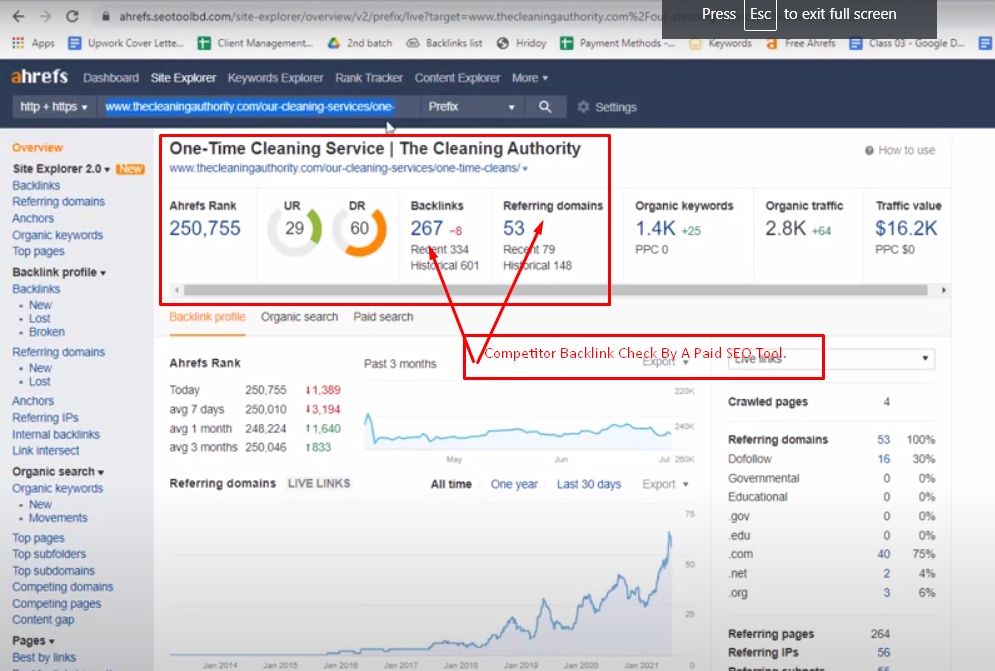995x671 pixels.
Task: Open Broken backlinks in the sidebar
Action: [x=47, y=332]
